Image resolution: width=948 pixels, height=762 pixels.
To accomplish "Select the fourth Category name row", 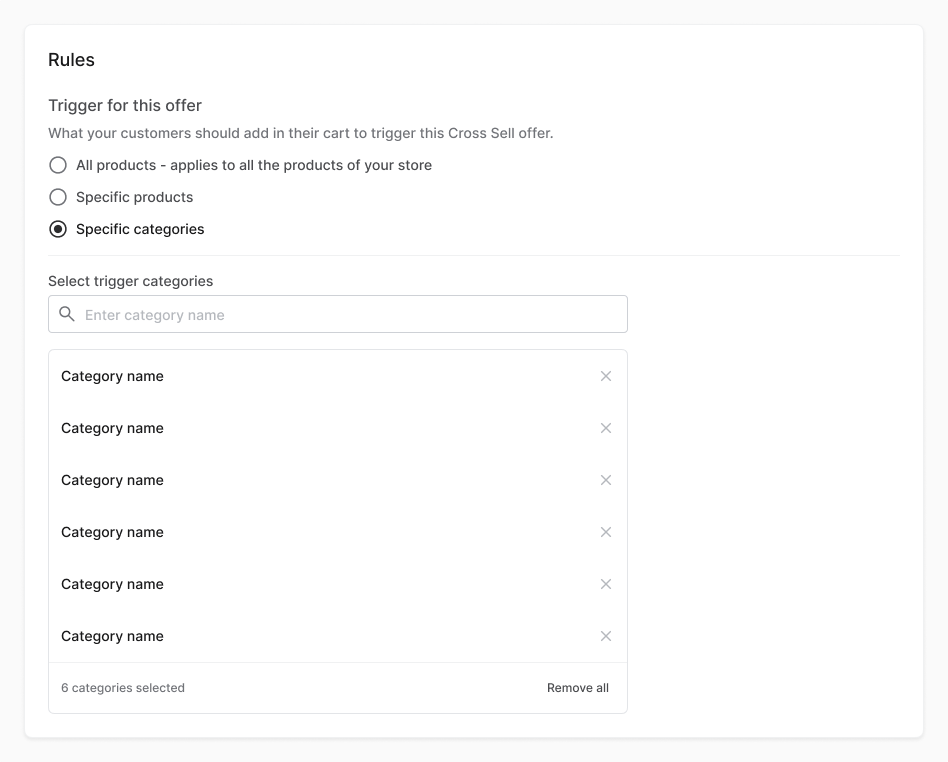I will [x=338, y=532].
